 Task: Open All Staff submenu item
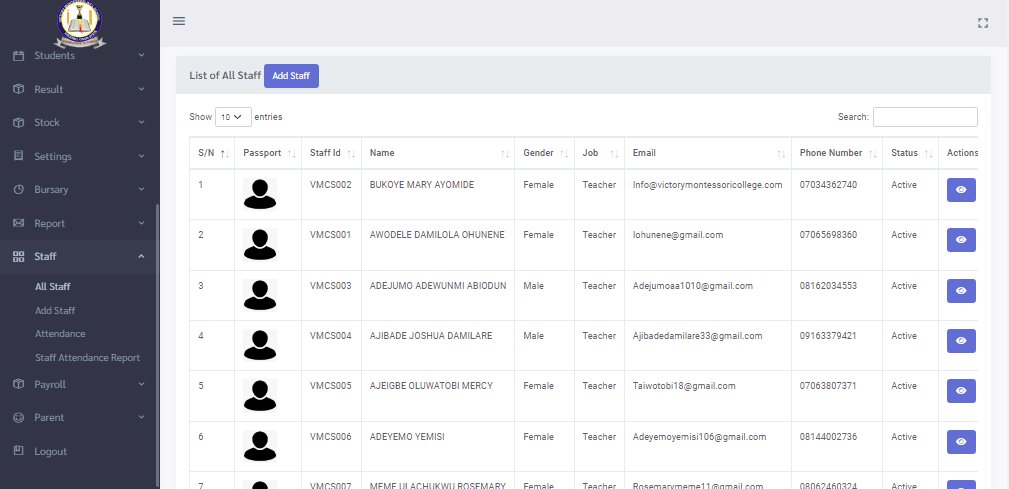pyautogui.click(x=53, y=287)
